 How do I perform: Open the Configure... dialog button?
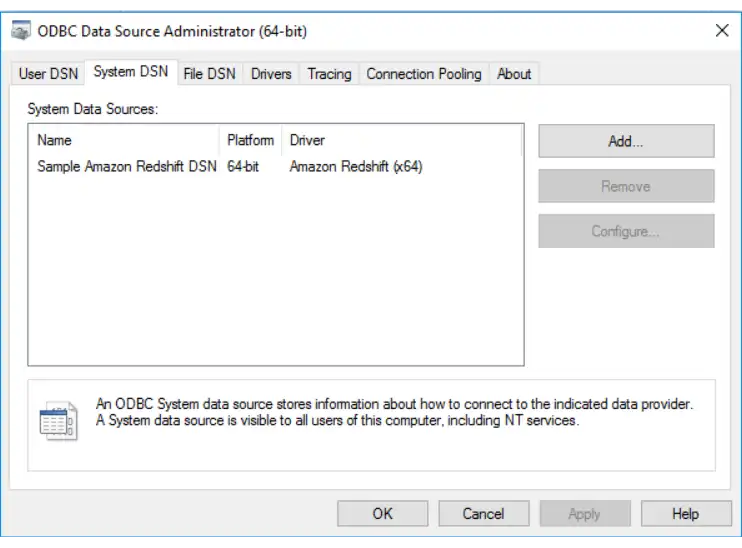click(x=626, y=231)
